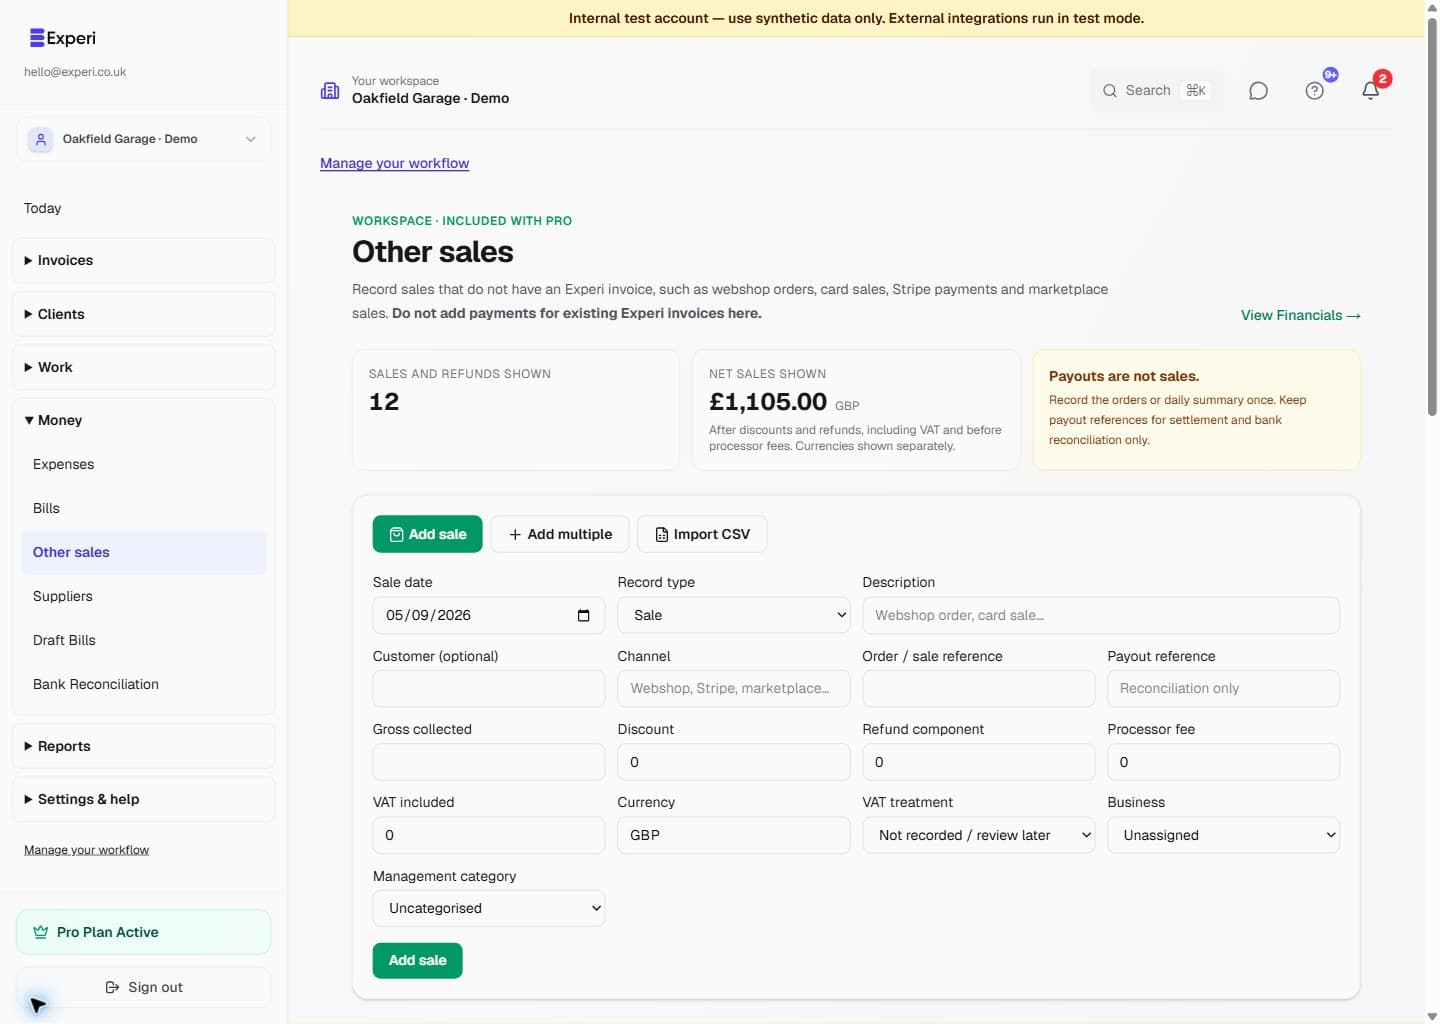Click the Order / sale reference field
1440x1024 pixels.
[979, 688]
